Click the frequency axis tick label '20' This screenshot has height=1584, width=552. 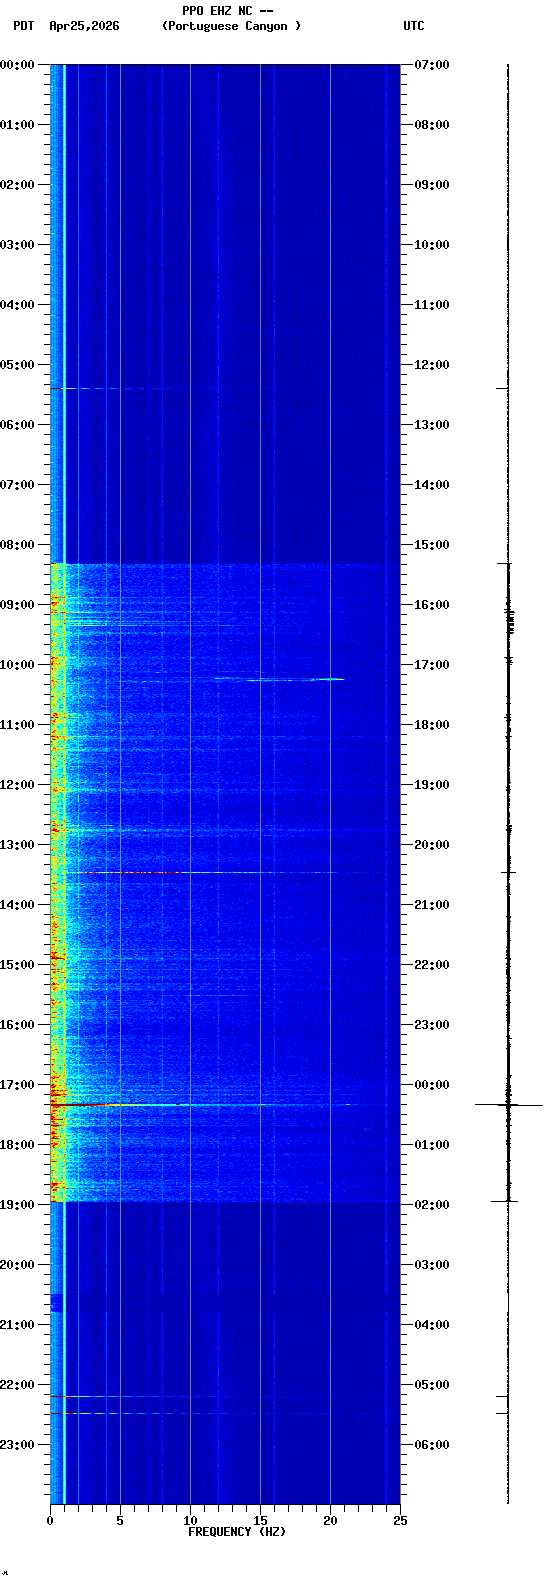(x=330, y=1521)
